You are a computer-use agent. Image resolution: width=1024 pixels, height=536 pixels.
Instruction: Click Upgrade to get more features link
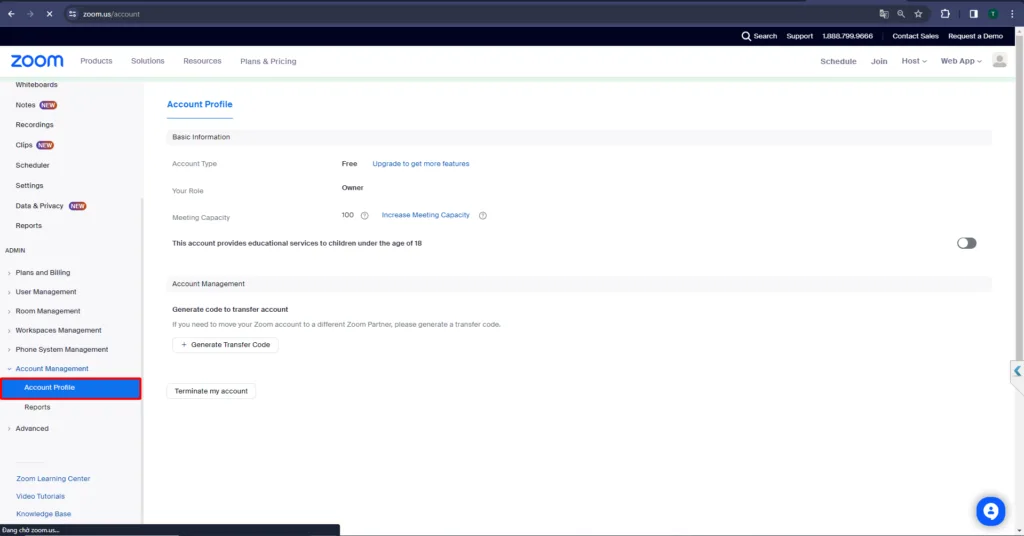(x=420, y=164)
